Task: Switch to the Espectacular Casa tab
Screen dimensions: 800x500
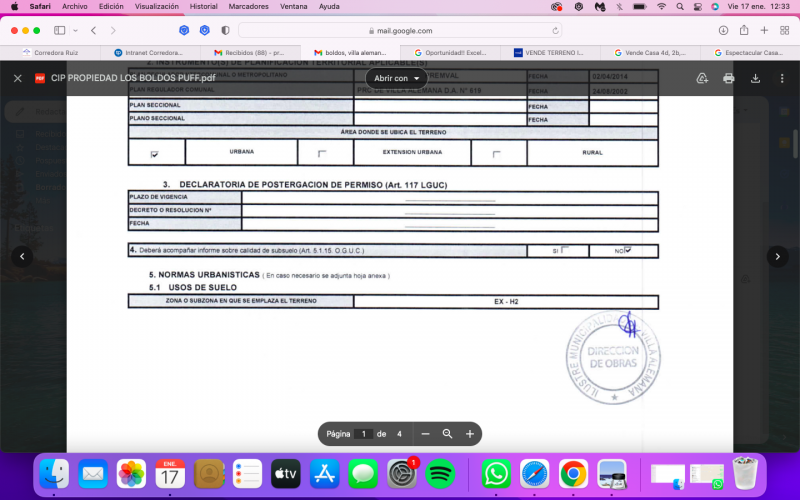Action: pyautogui.click(x=749, y=53)
